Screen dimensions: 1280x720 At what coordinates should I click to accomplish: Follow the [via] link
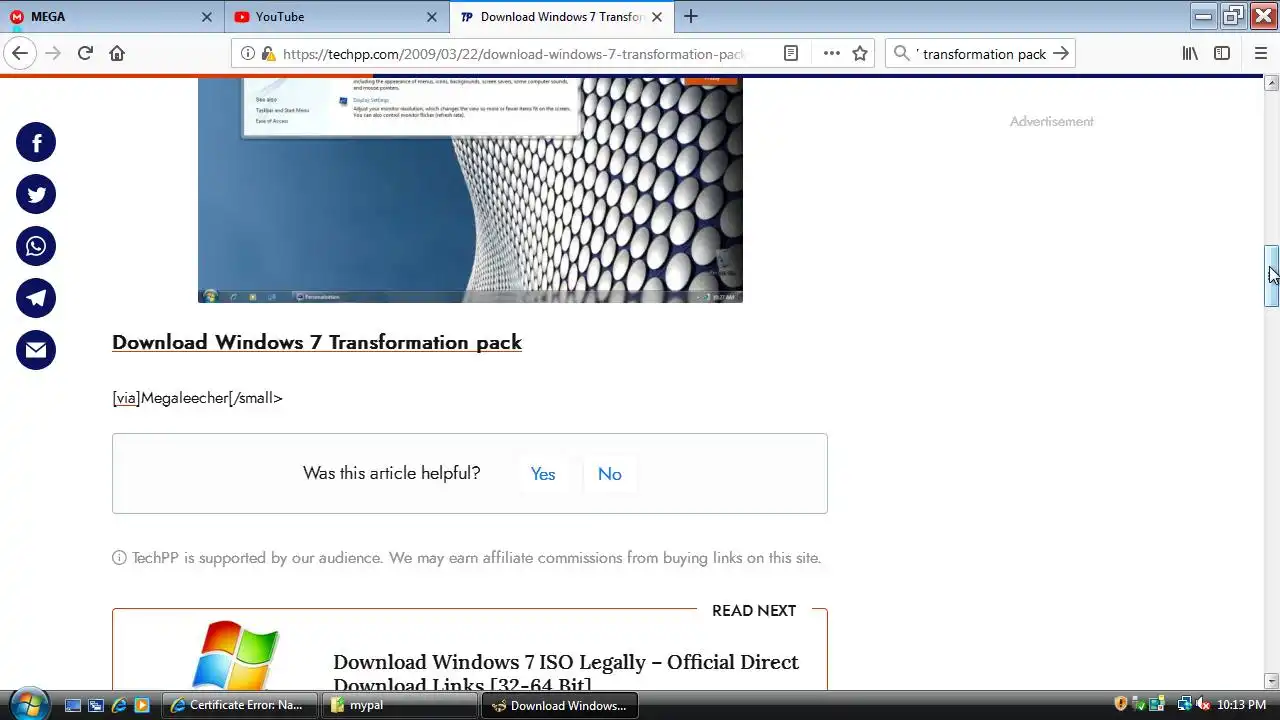(126, 398)
